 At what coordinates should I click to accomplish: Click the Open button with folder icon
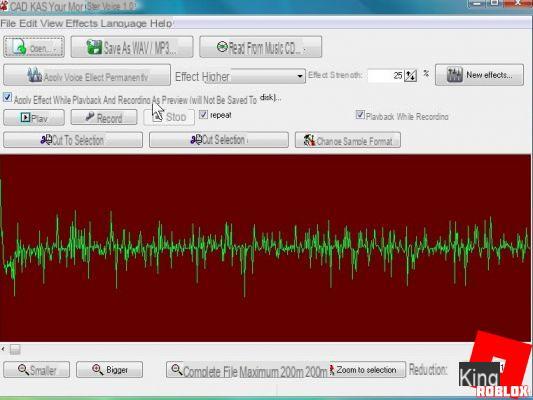[x=34, y=47]
